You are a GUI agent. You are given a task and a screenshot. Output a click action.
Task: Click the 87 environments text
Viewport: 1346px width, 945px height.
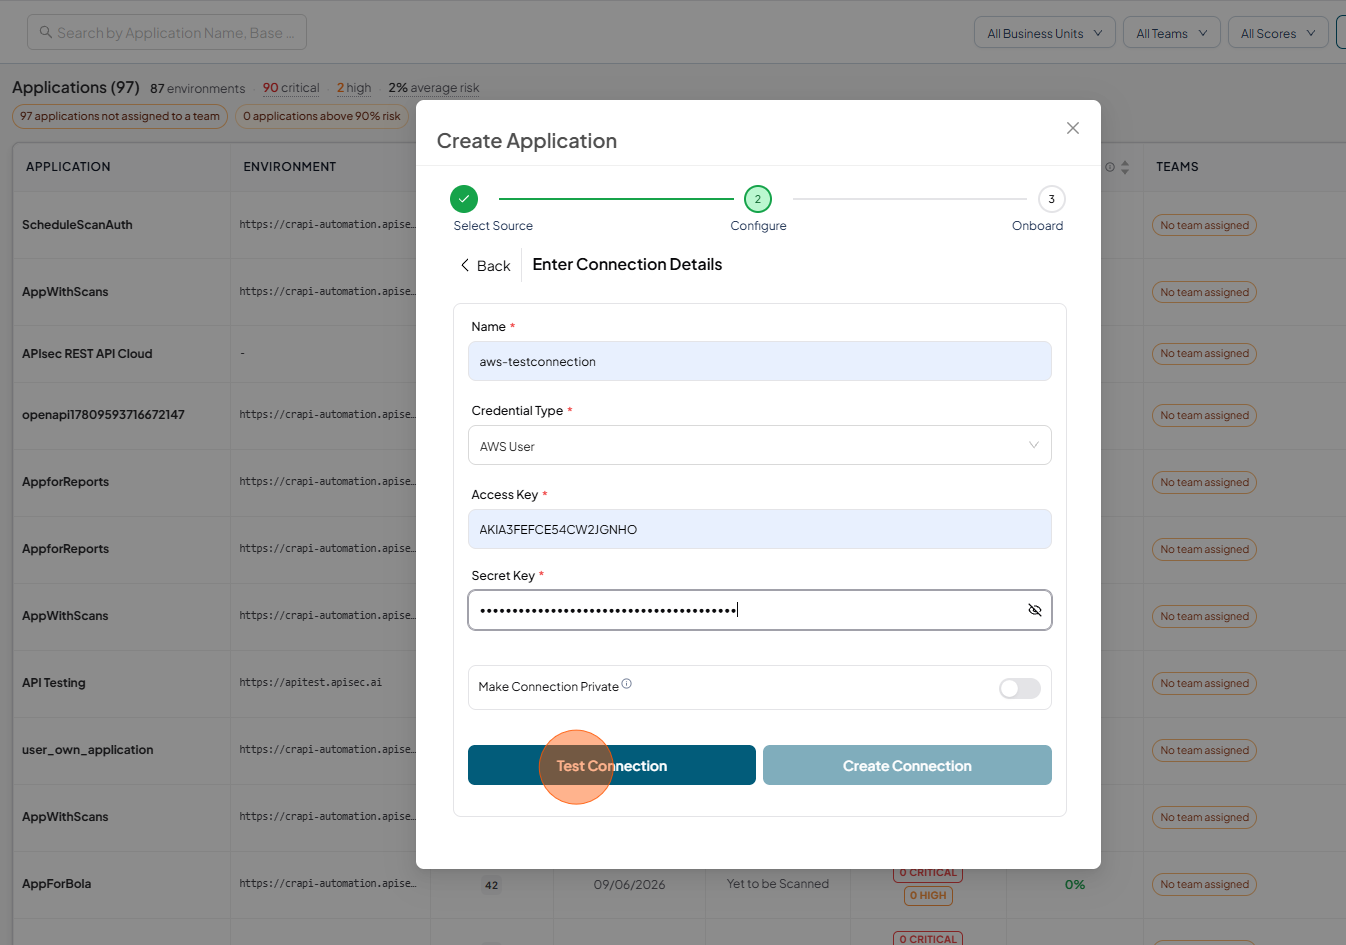197,89
